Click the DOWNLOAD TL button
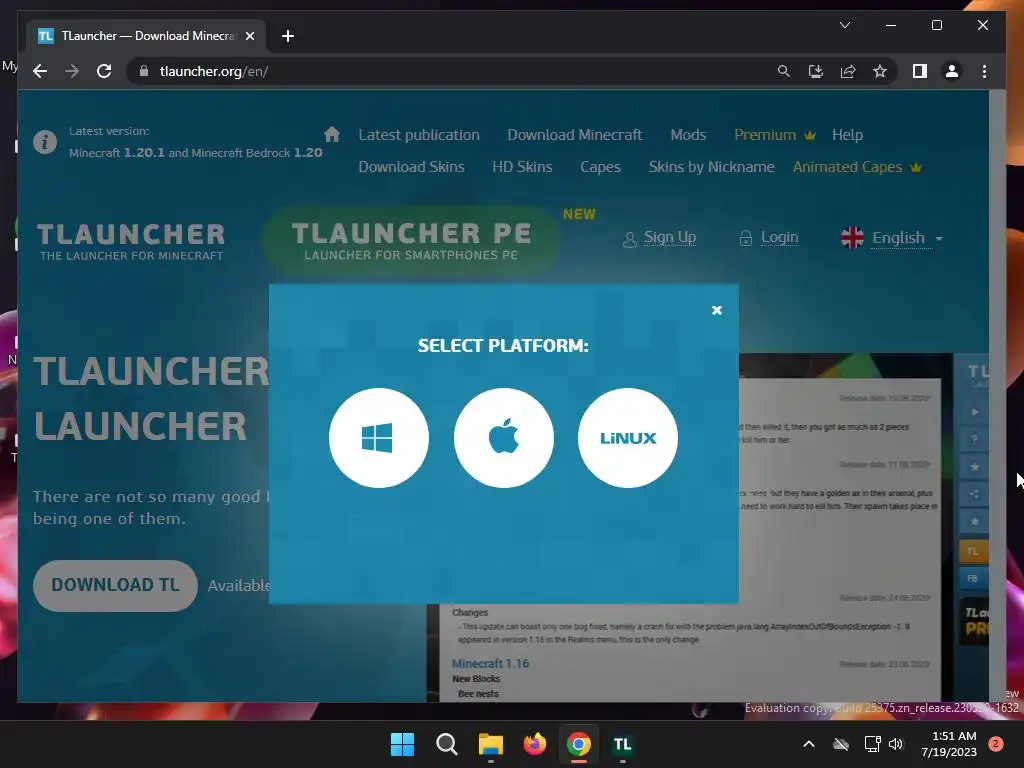 click(115, 585)
